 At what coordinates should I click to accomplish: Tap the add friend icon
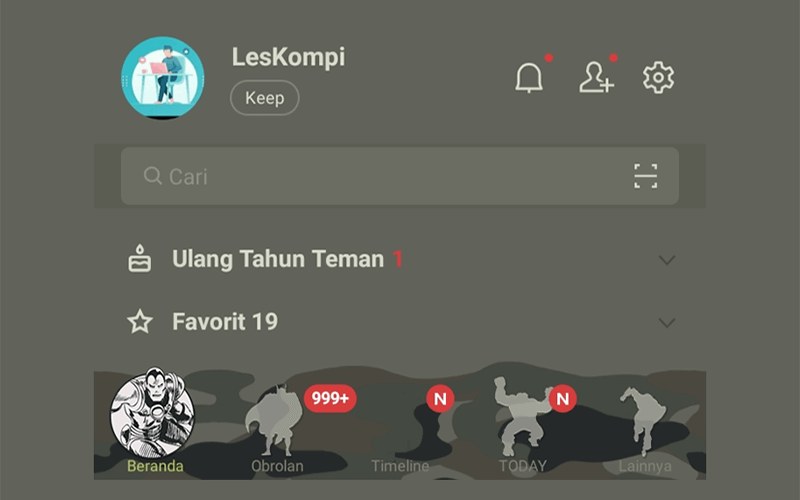pos(596,78)
